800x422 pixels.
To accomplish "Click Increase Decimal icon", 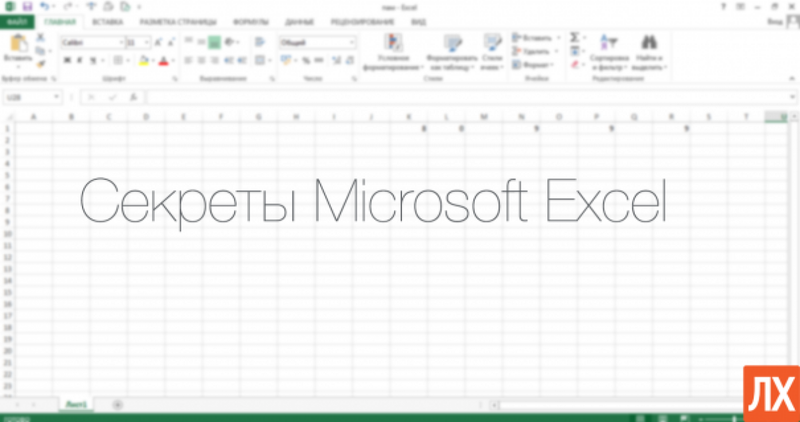I will point(336,61).
